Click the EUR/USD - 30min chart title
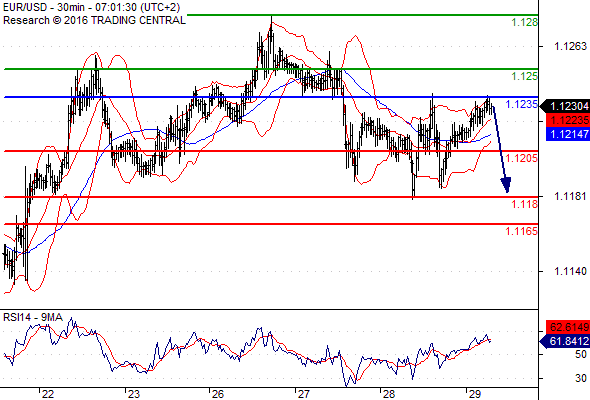Viewport: 590px width, 400px height. tap(91, 8)
